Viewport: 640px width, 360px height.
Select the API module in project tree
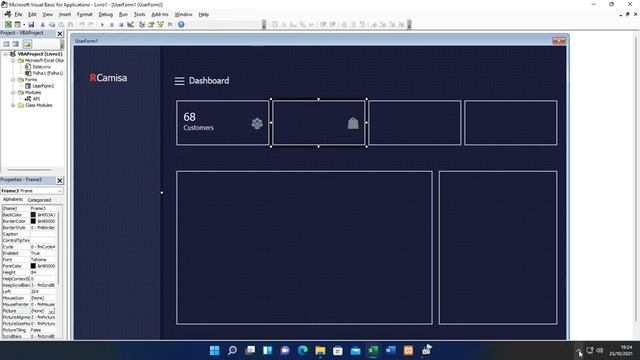[x=36, y=99]
